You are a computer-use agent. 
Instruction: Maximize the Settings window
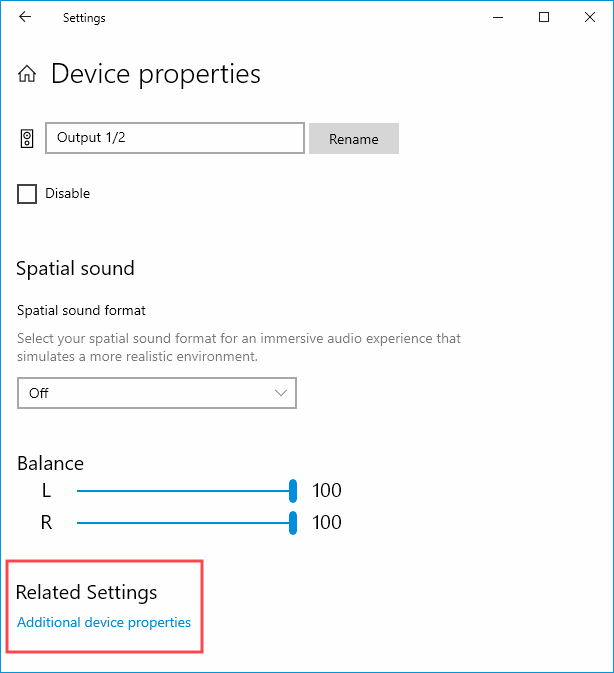(544, 18)
